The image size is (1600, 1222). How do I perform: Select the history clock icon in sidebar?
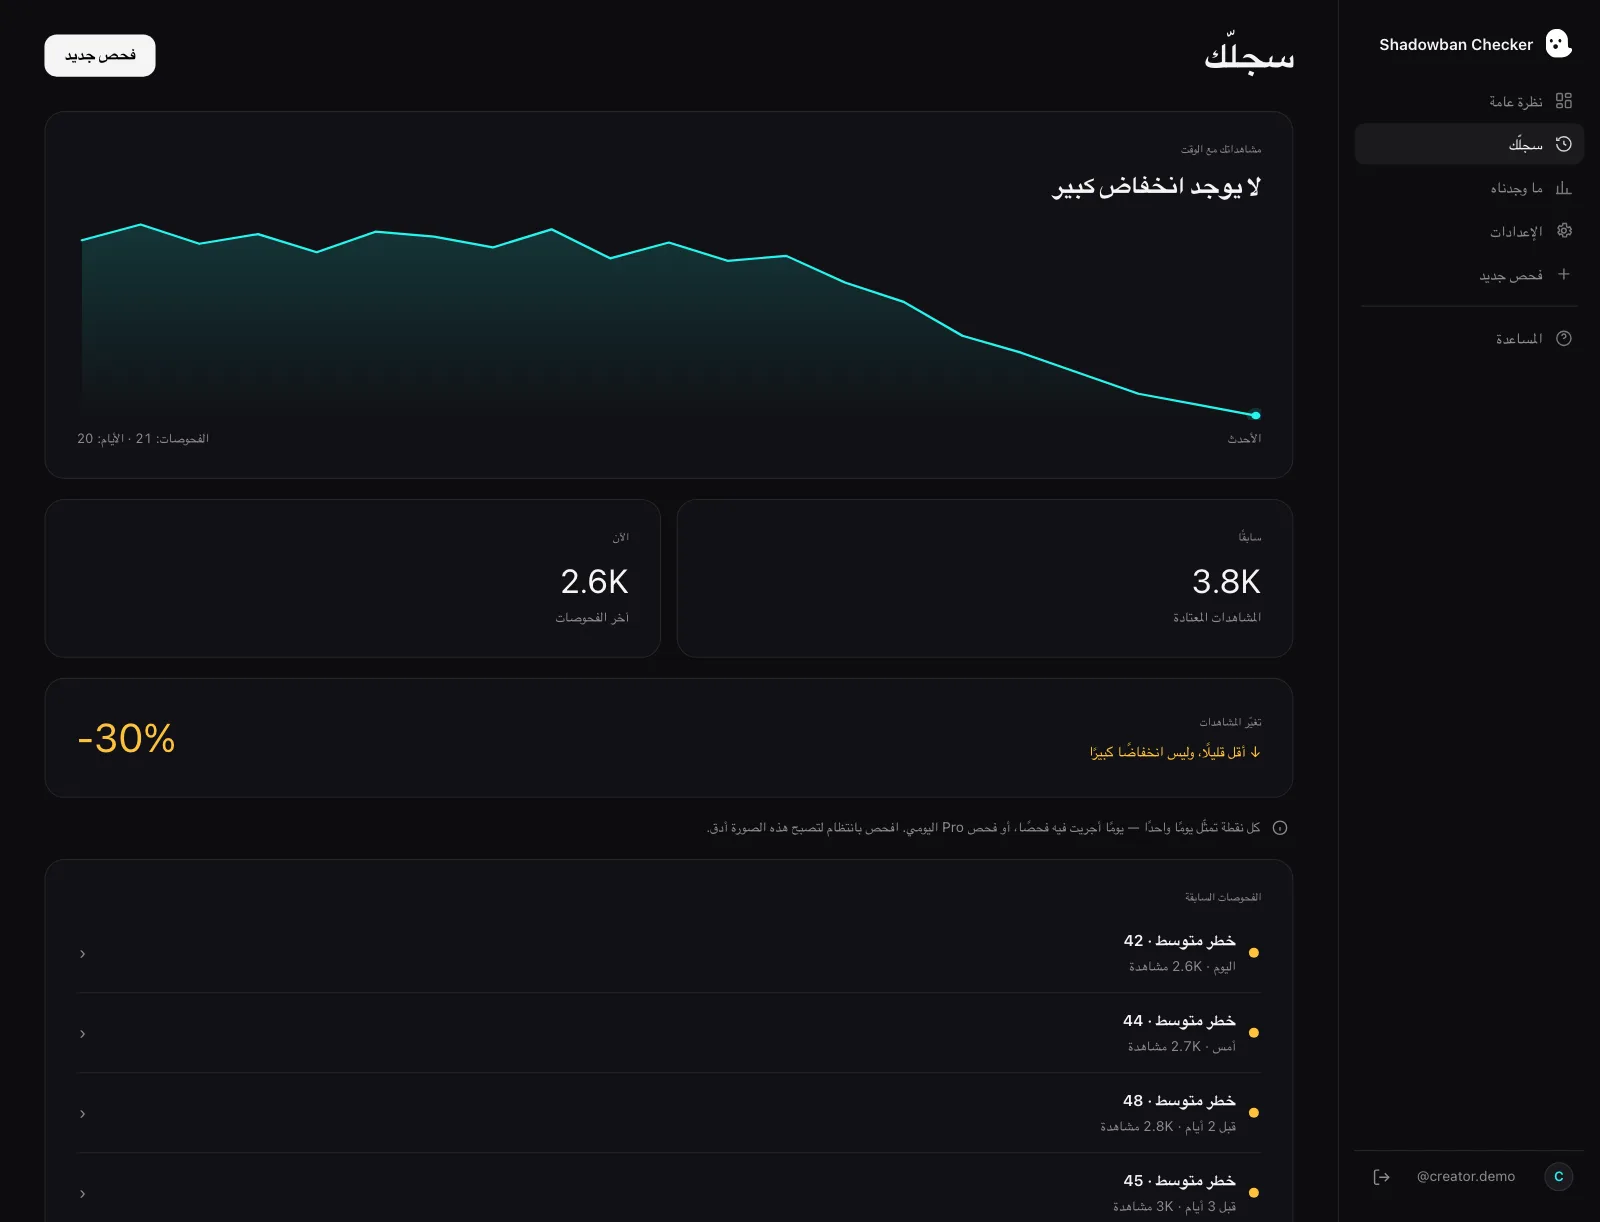1564,144
